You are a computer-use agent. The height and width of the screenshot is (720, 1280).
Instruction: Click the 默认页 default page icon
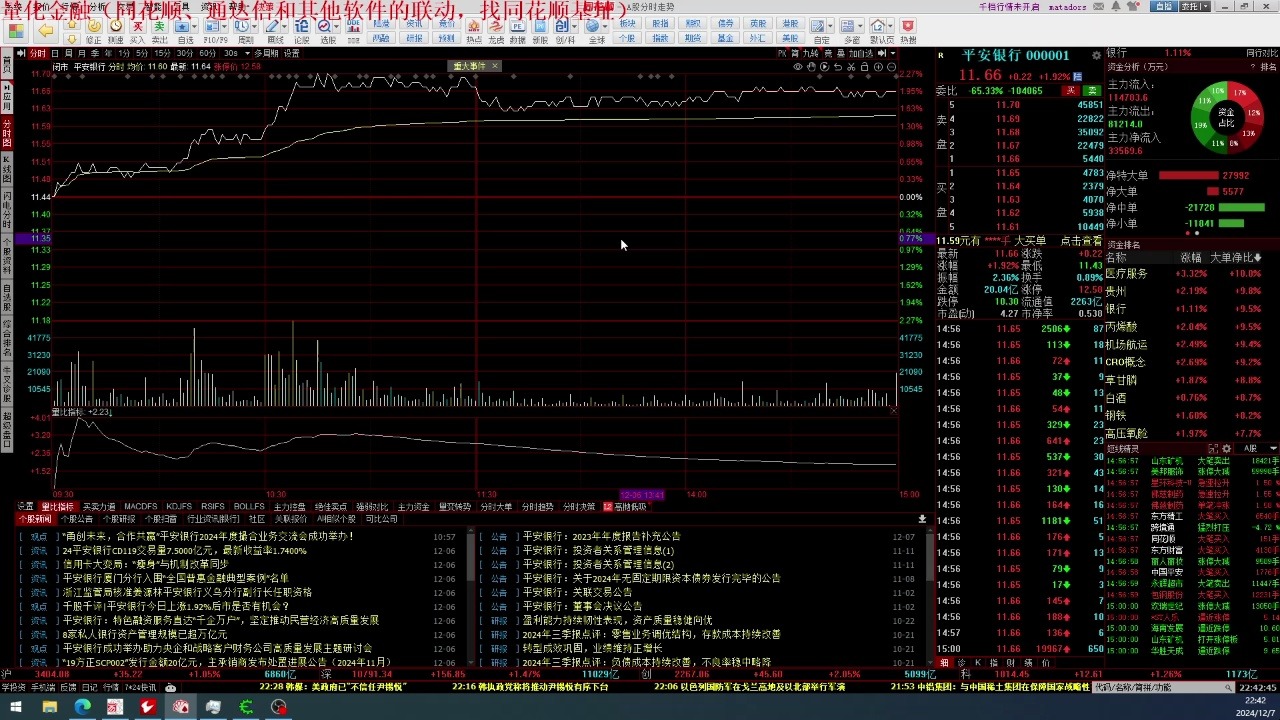[881, 30]
